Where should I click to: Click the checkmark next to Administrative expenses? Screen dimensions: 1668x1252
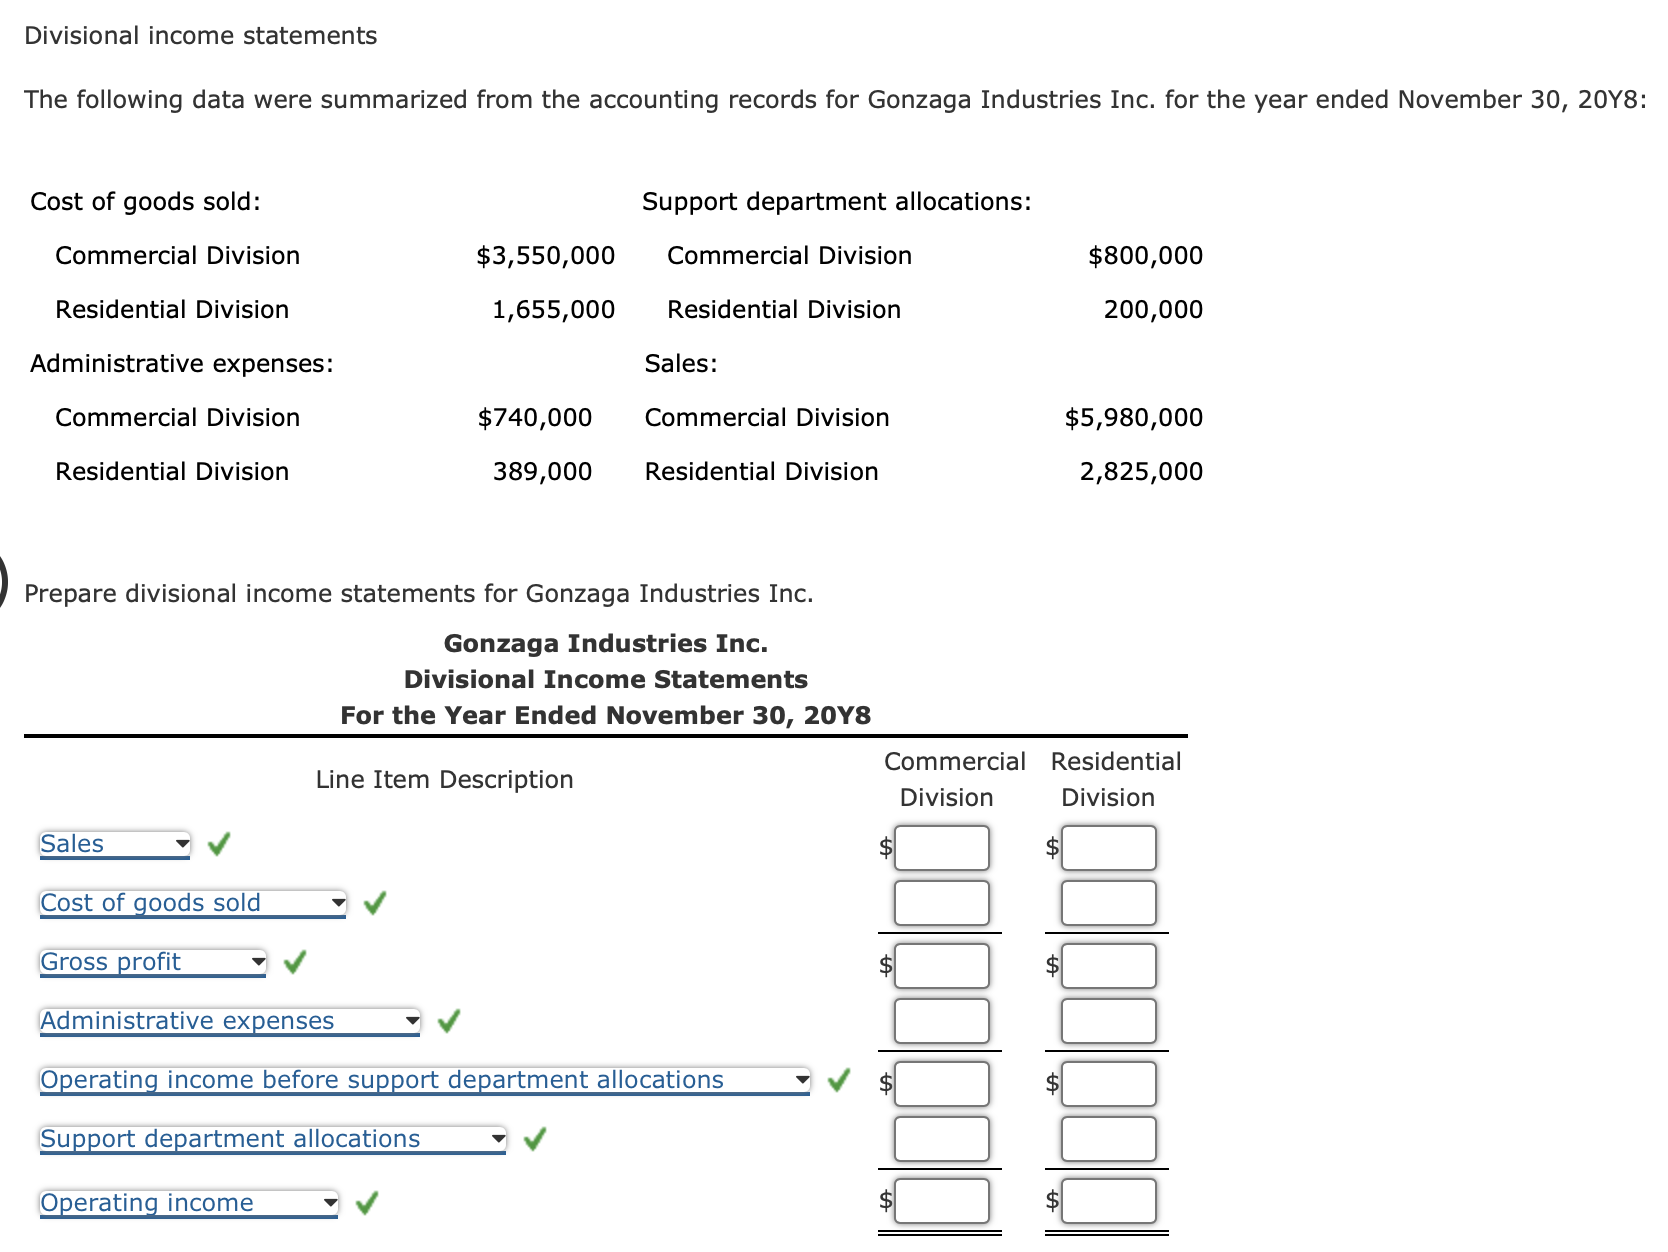coord(449,1021)
